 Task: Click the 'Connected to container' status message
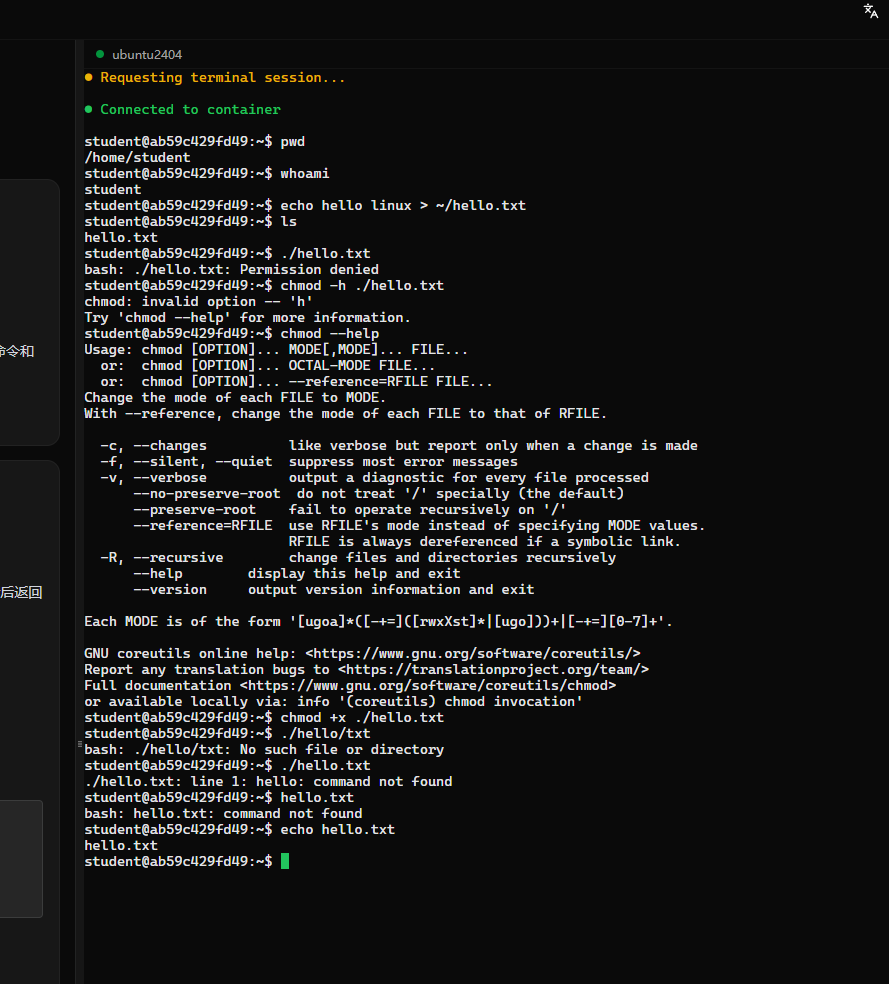click(183, 110)
